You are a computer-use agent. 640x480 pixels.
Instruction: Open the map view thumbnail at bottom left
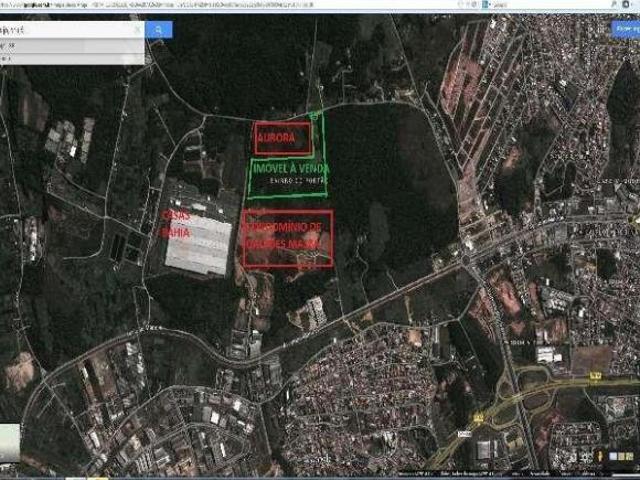coord(10,441)
